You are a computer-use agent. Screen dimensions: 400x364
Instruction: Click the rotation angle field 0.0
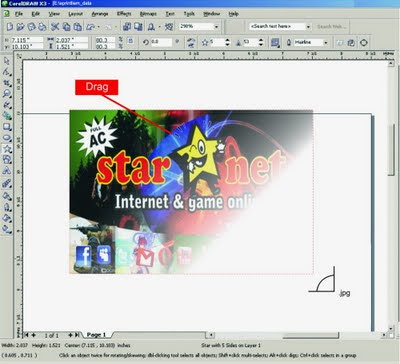[x=161, y=42]
